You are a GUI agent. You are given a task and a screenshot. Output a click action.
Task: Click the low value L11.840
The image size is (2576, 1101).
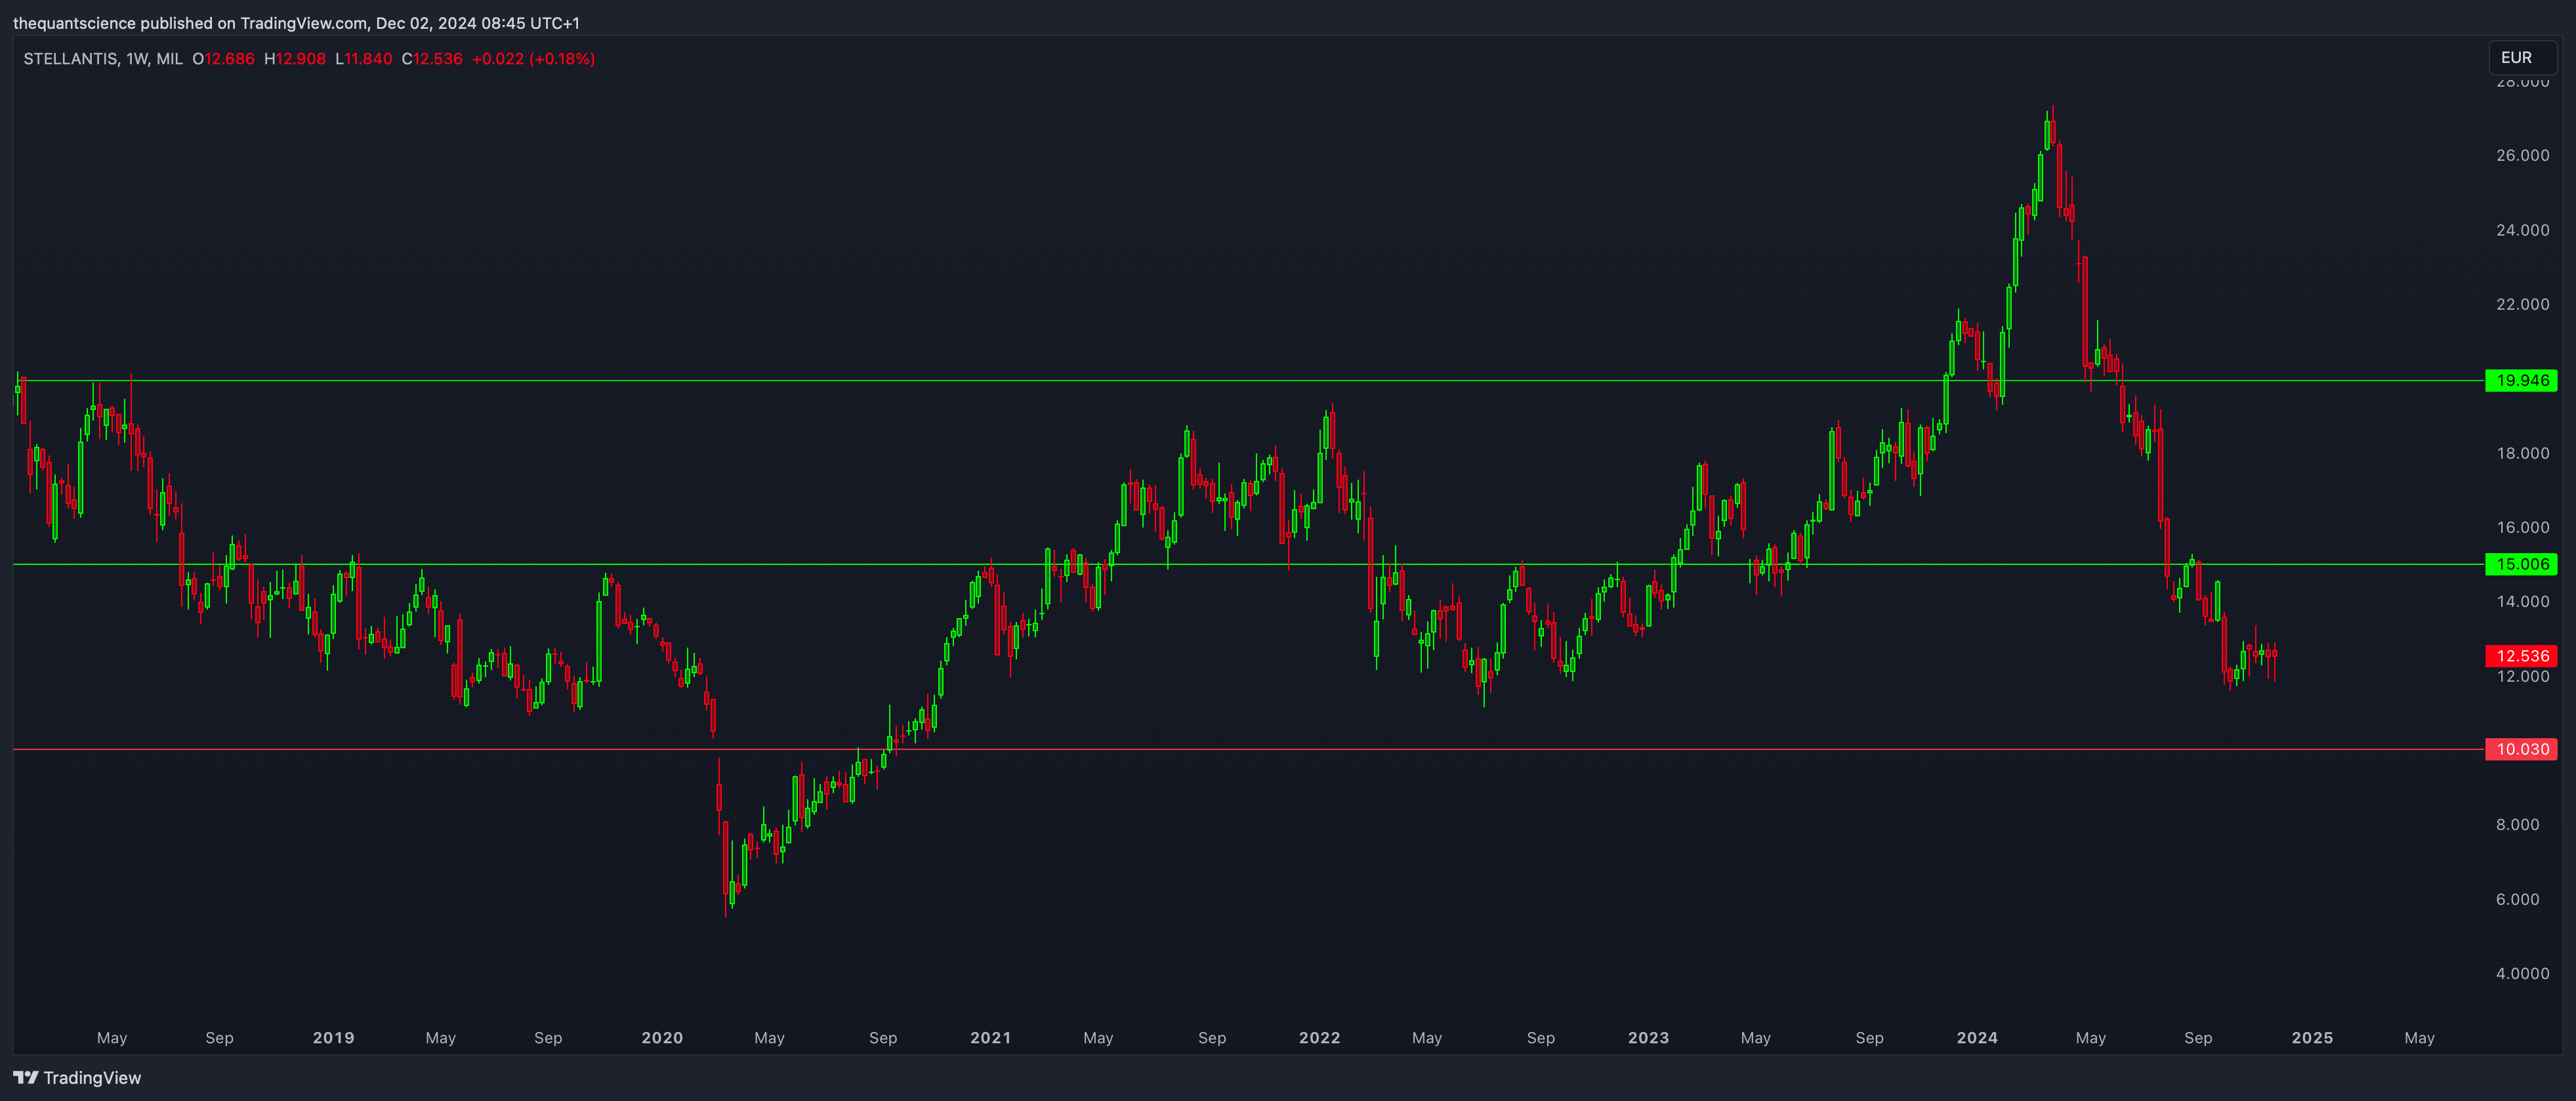363,59
